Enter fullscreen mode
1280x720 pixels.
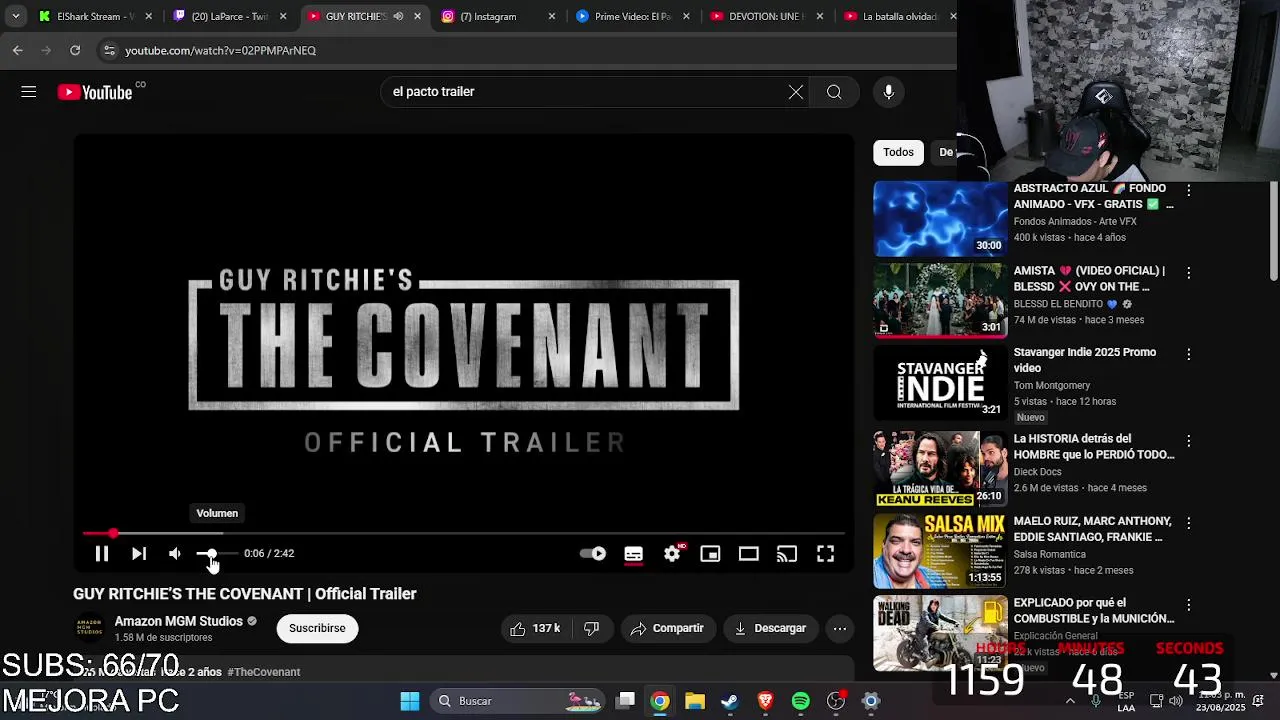(x=825, y=553)
